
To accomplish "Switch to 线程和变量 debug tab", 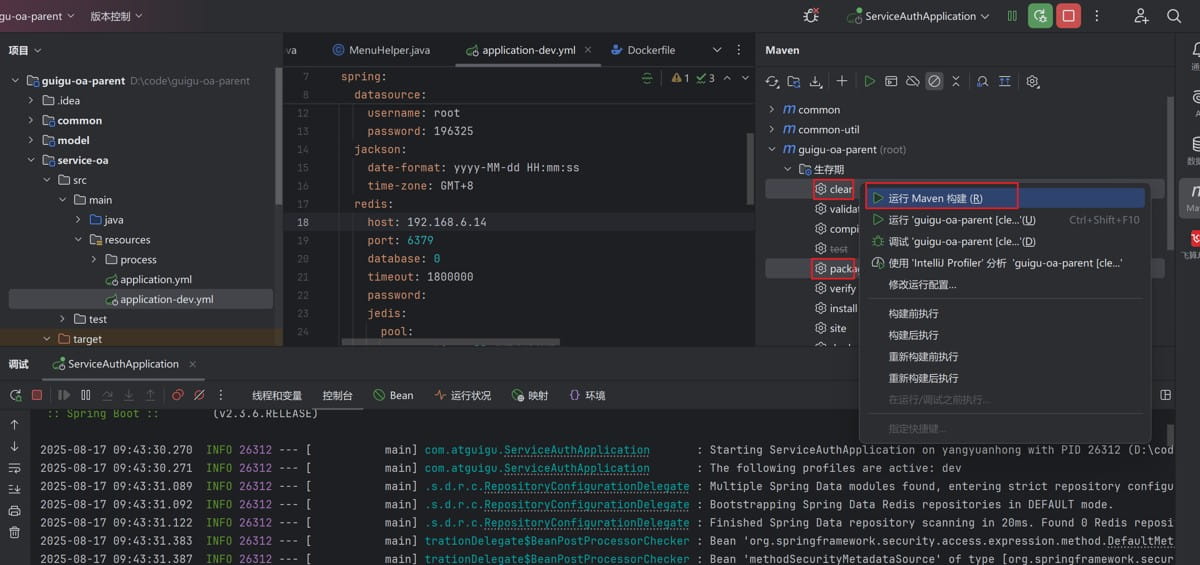I will (277, 395).
